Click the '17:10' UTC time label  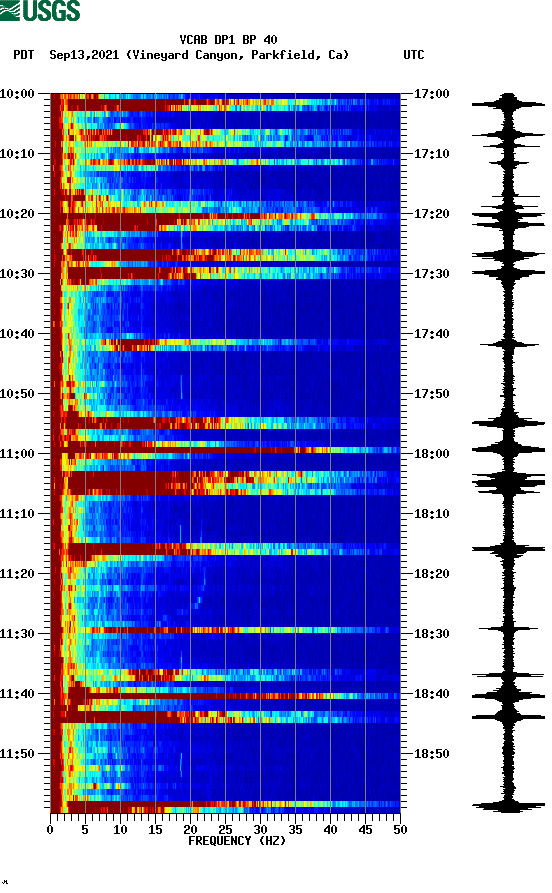pyautogui.click(x=431, y=154)
